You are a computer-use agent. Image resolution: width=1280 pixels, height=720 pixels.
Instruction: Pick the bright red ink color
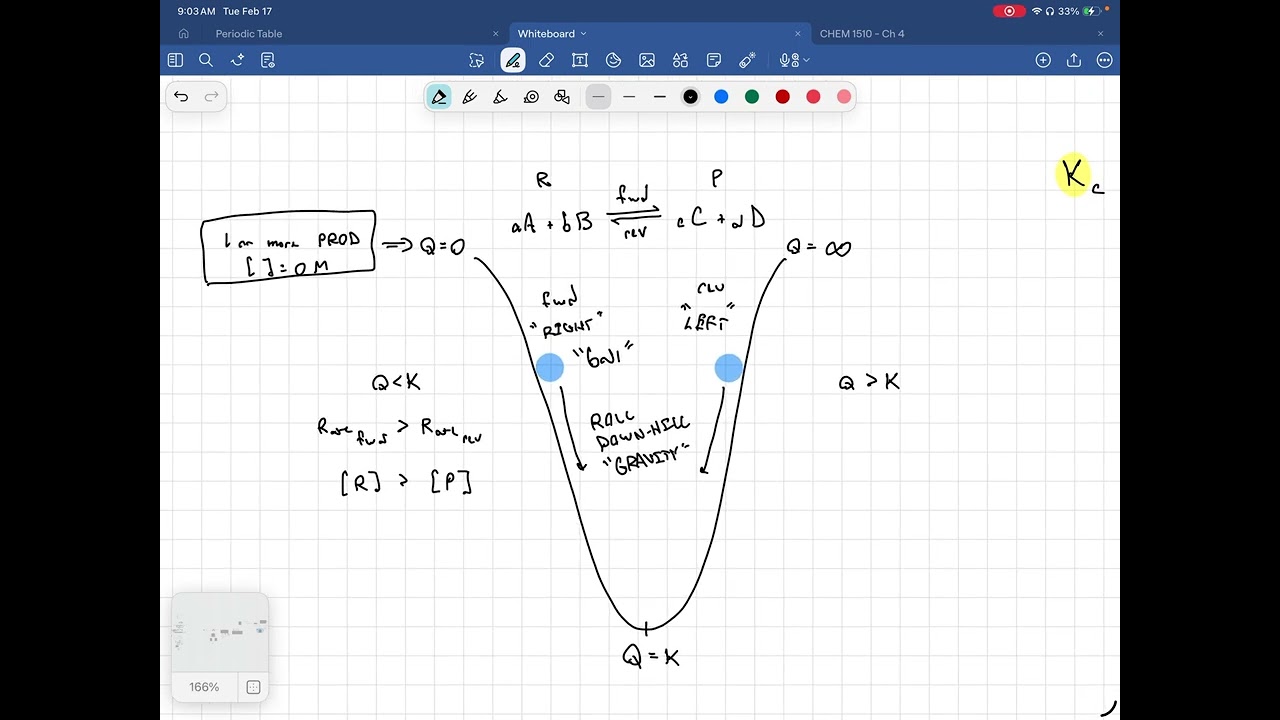813,97
